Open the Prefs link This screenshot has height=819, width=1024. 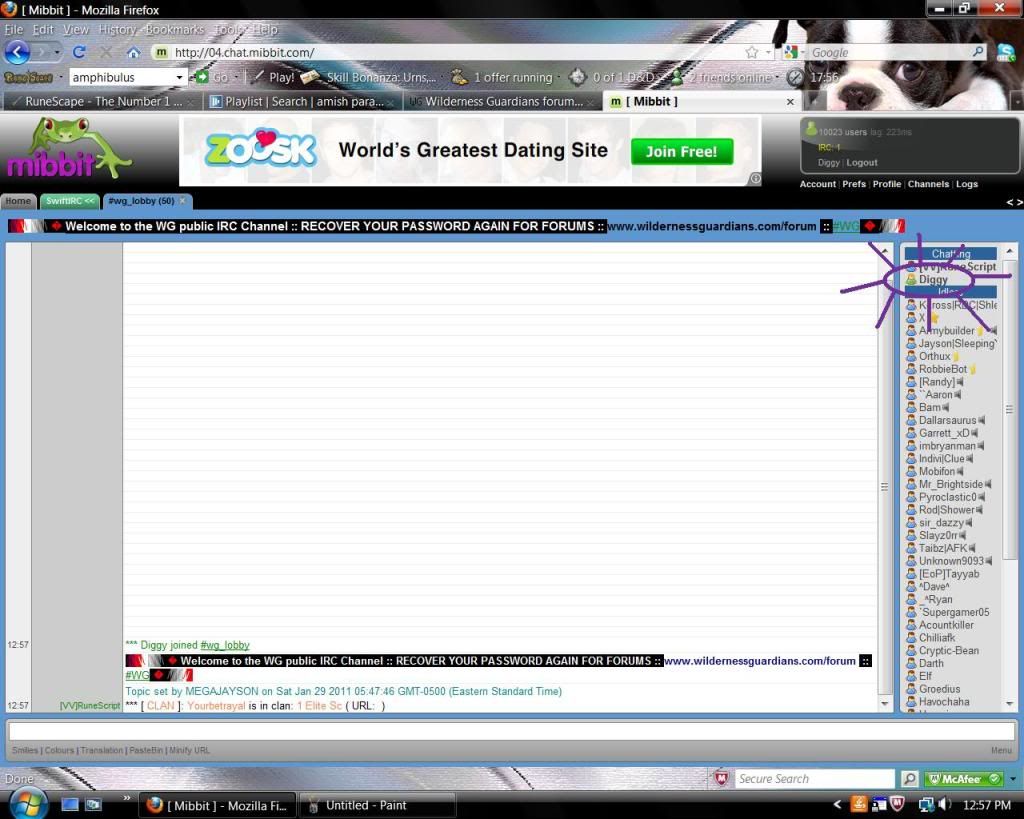pos(854,184)
